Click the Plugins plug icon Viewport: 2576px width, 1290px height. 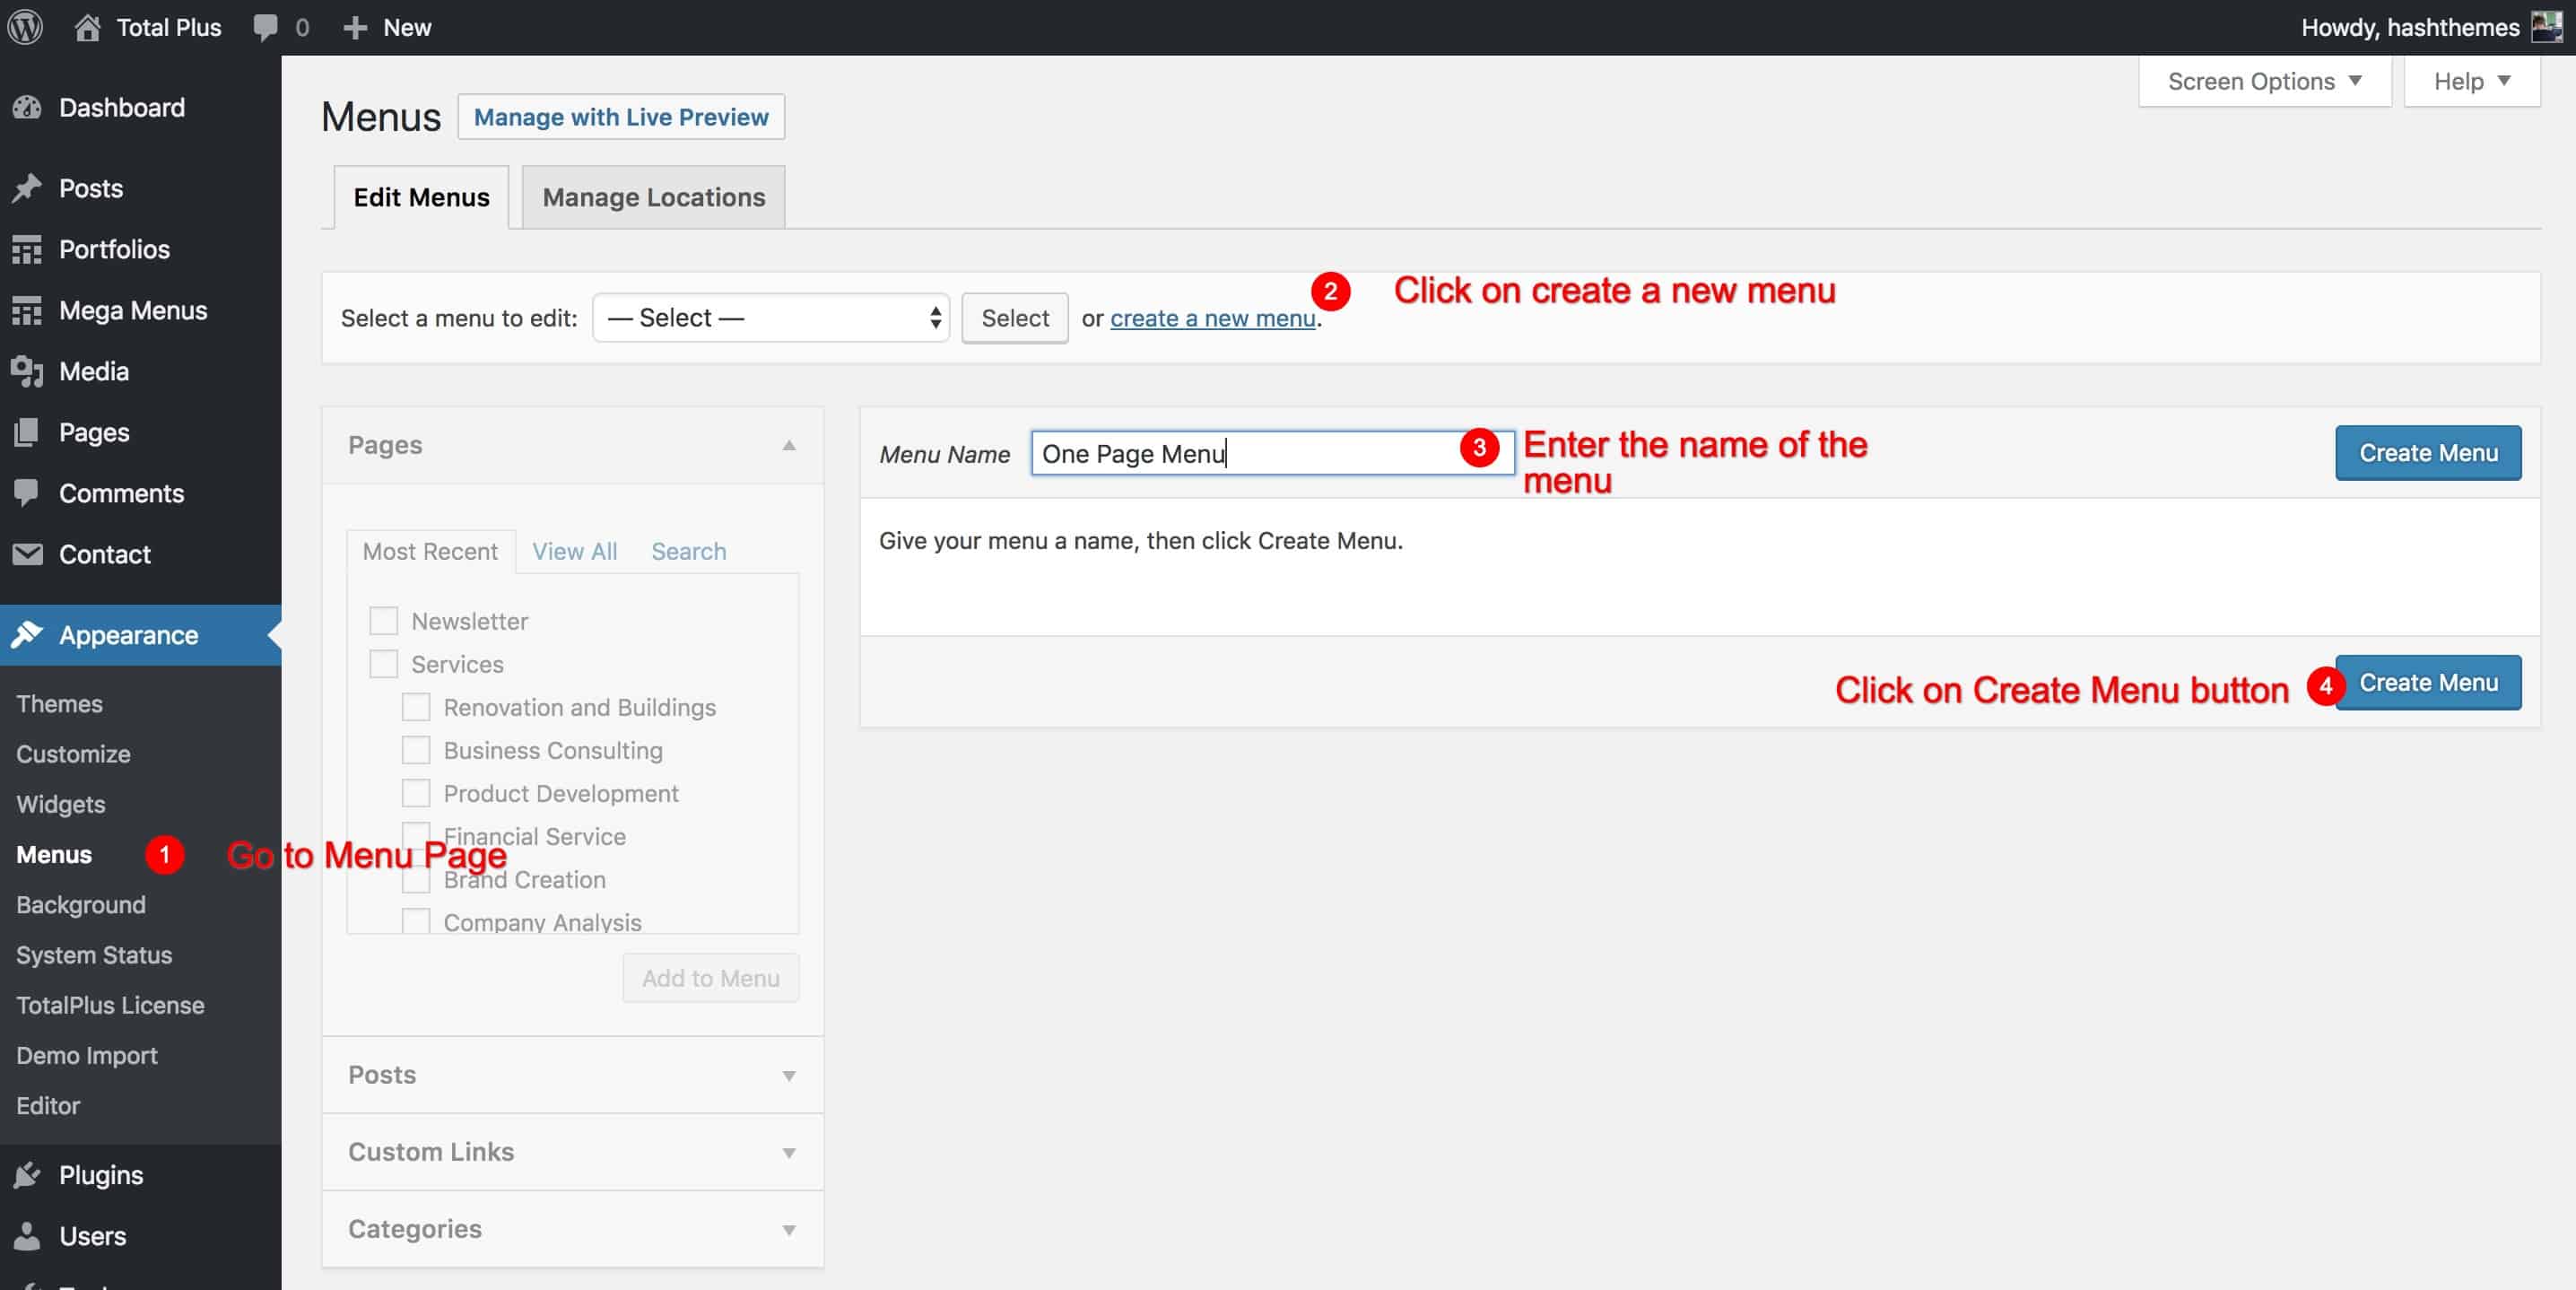(x=27, y=1175)
